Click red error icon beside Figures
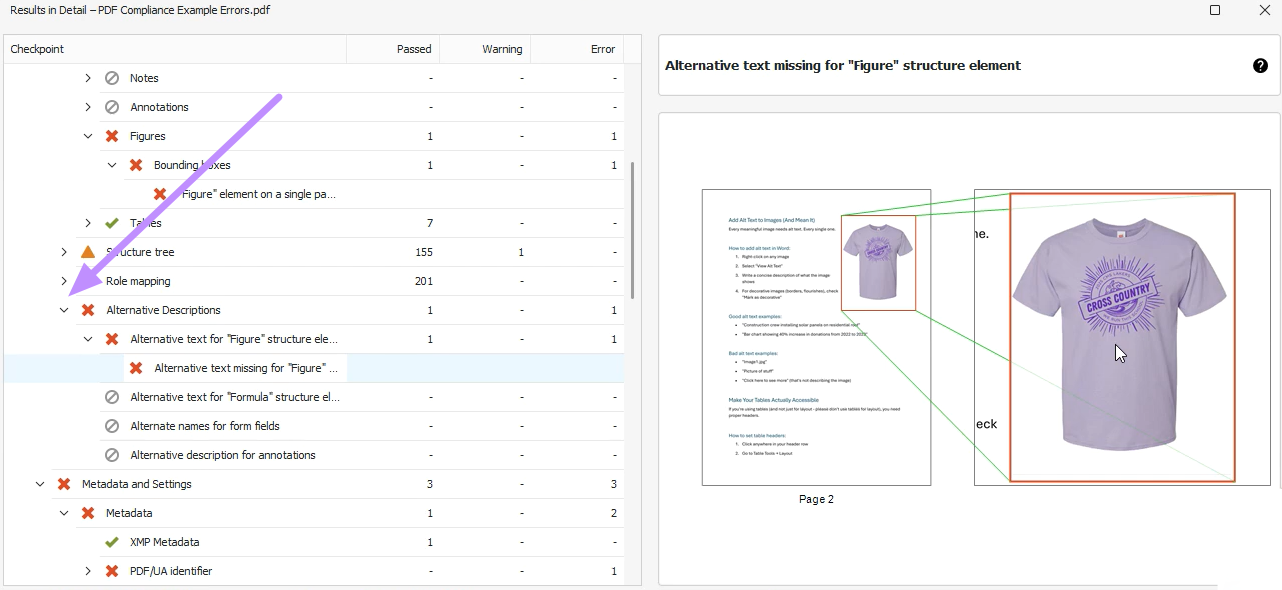1282x590 pixels. point(112,136)
